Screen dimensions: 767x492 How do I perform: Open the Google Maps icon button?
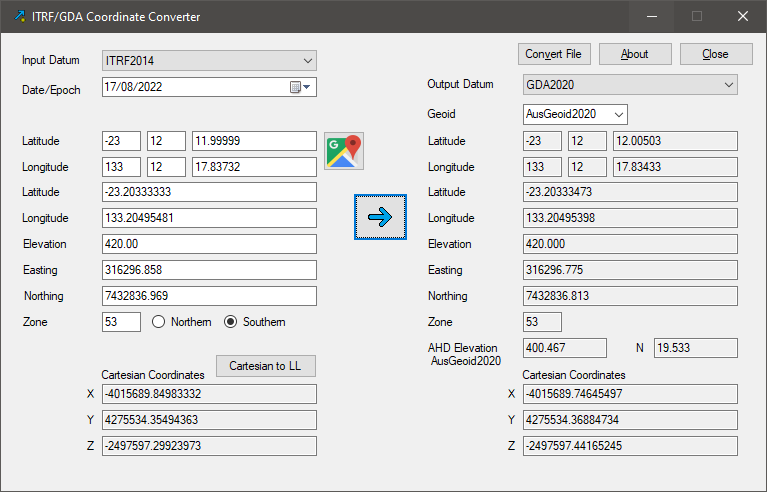click(344, 150)
